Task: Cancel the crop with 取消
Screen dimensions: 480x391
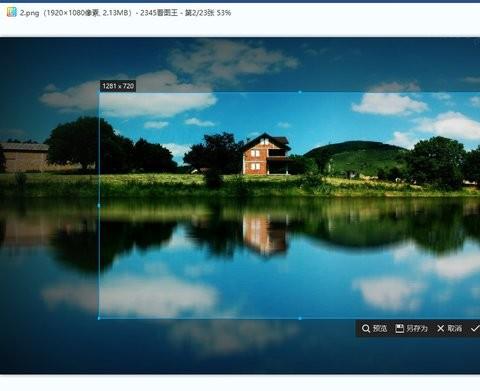Action: [x=449, y=329]
